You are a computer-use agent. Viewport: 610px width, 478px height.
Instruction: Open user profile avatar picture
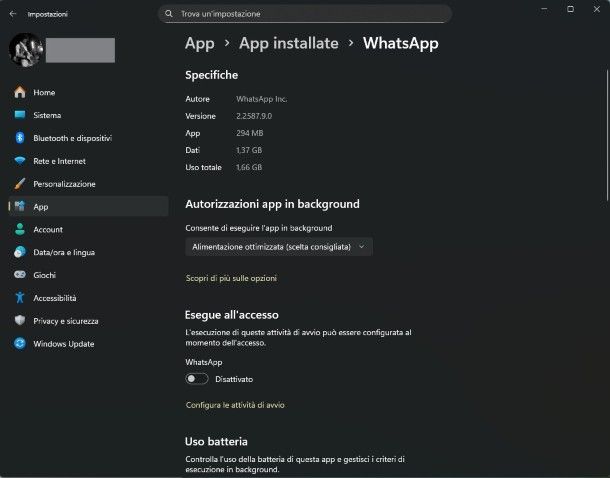[26, 50]
